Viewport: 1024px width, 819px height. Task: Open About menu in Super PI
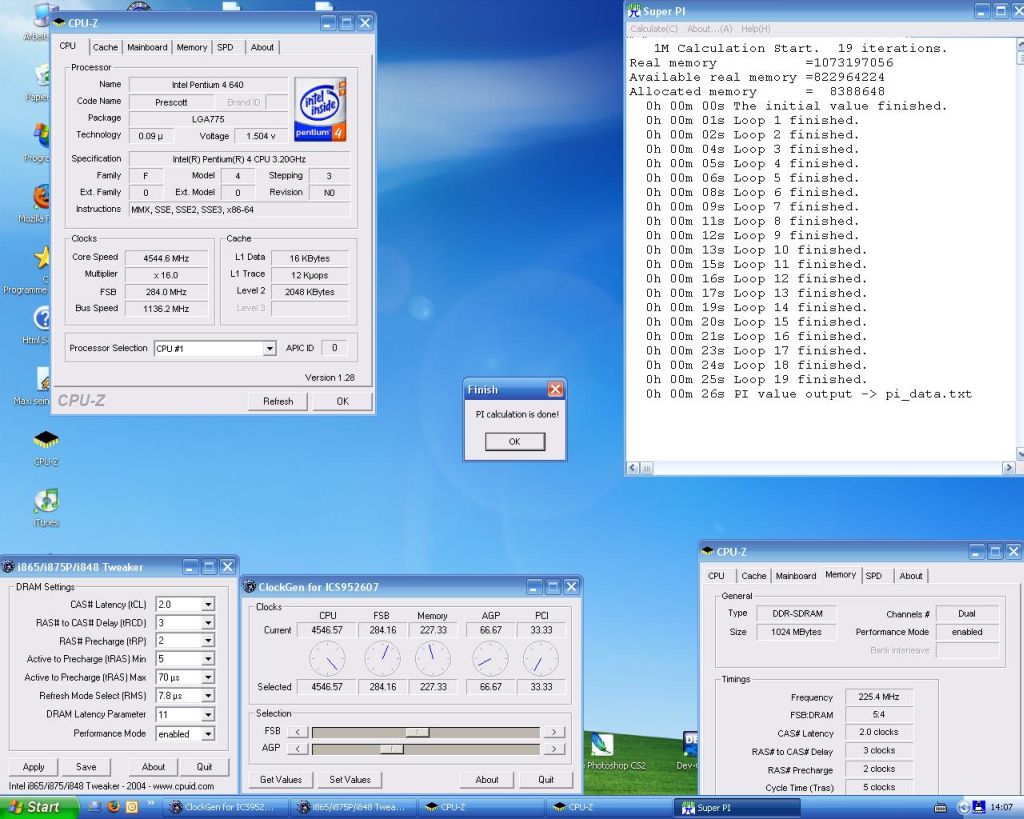[x=709, y=29]
